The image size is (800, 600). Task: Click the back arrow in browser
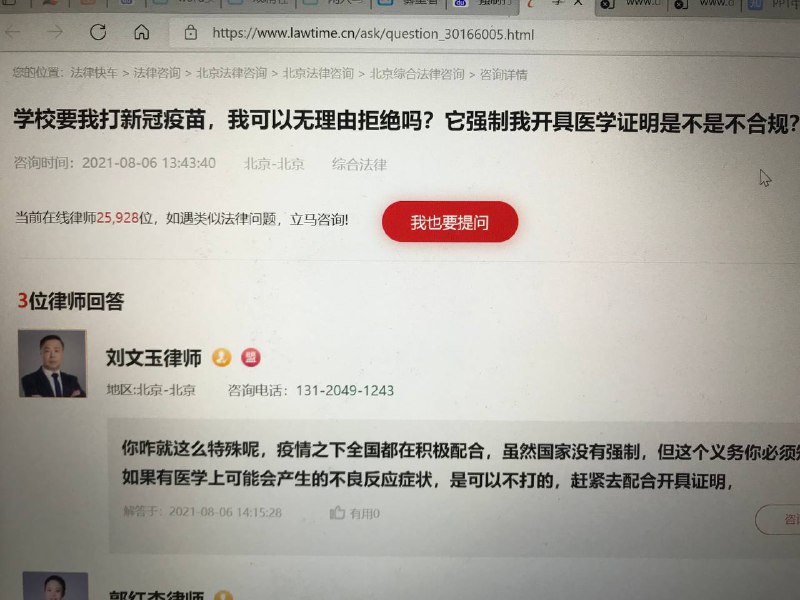pyautogui.click(x=12, y=32)
